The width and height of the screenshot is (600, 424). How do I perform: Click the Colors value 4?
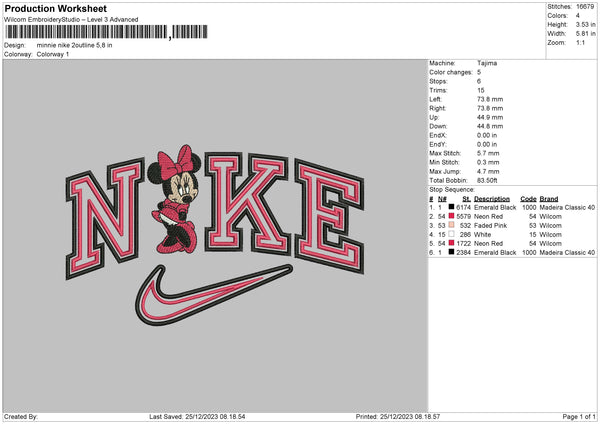tap(578, 16)
